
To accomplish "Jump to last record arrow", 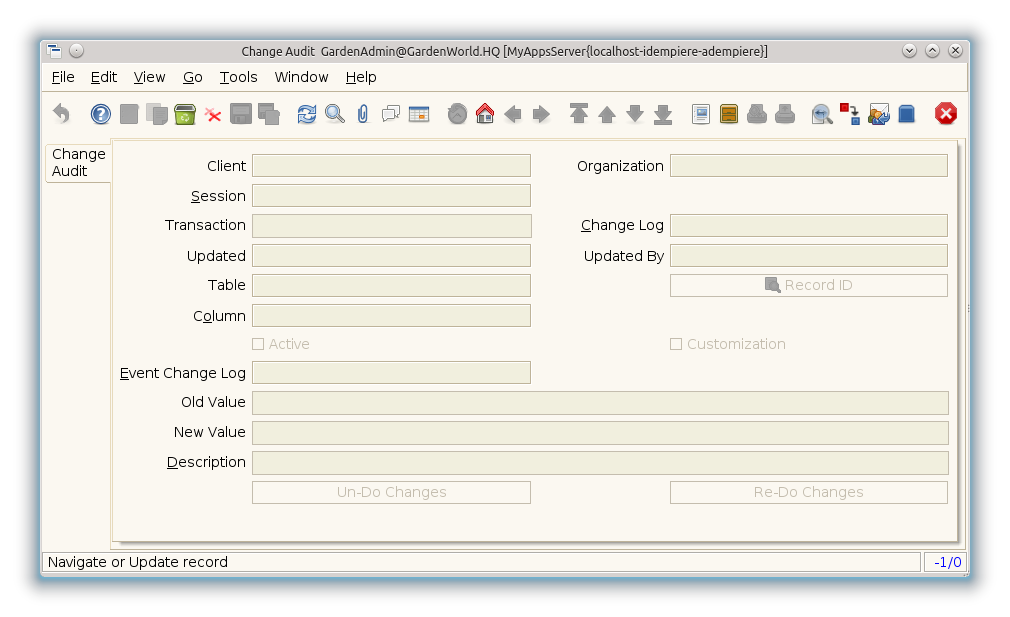I will tap(663, 114).
